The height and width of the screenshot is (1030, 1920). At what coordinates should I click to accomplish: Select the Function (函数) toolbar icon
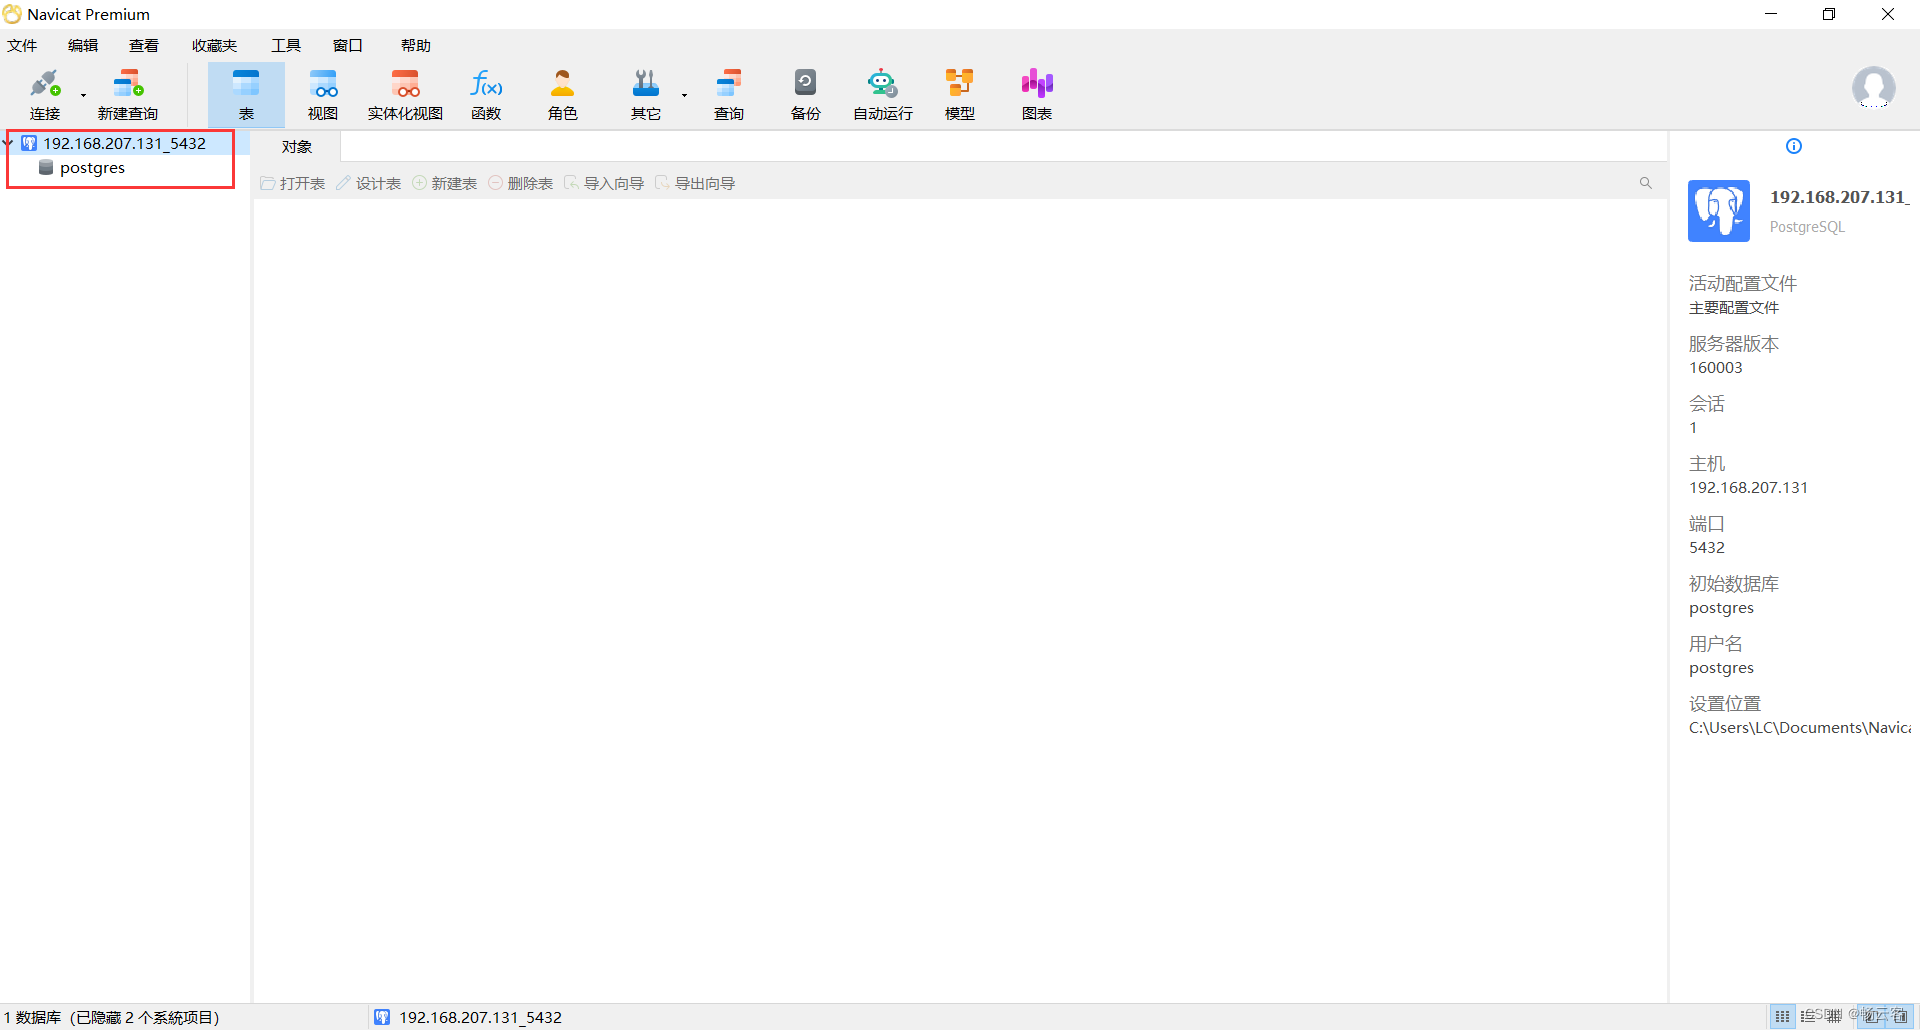tap(486, 94)
